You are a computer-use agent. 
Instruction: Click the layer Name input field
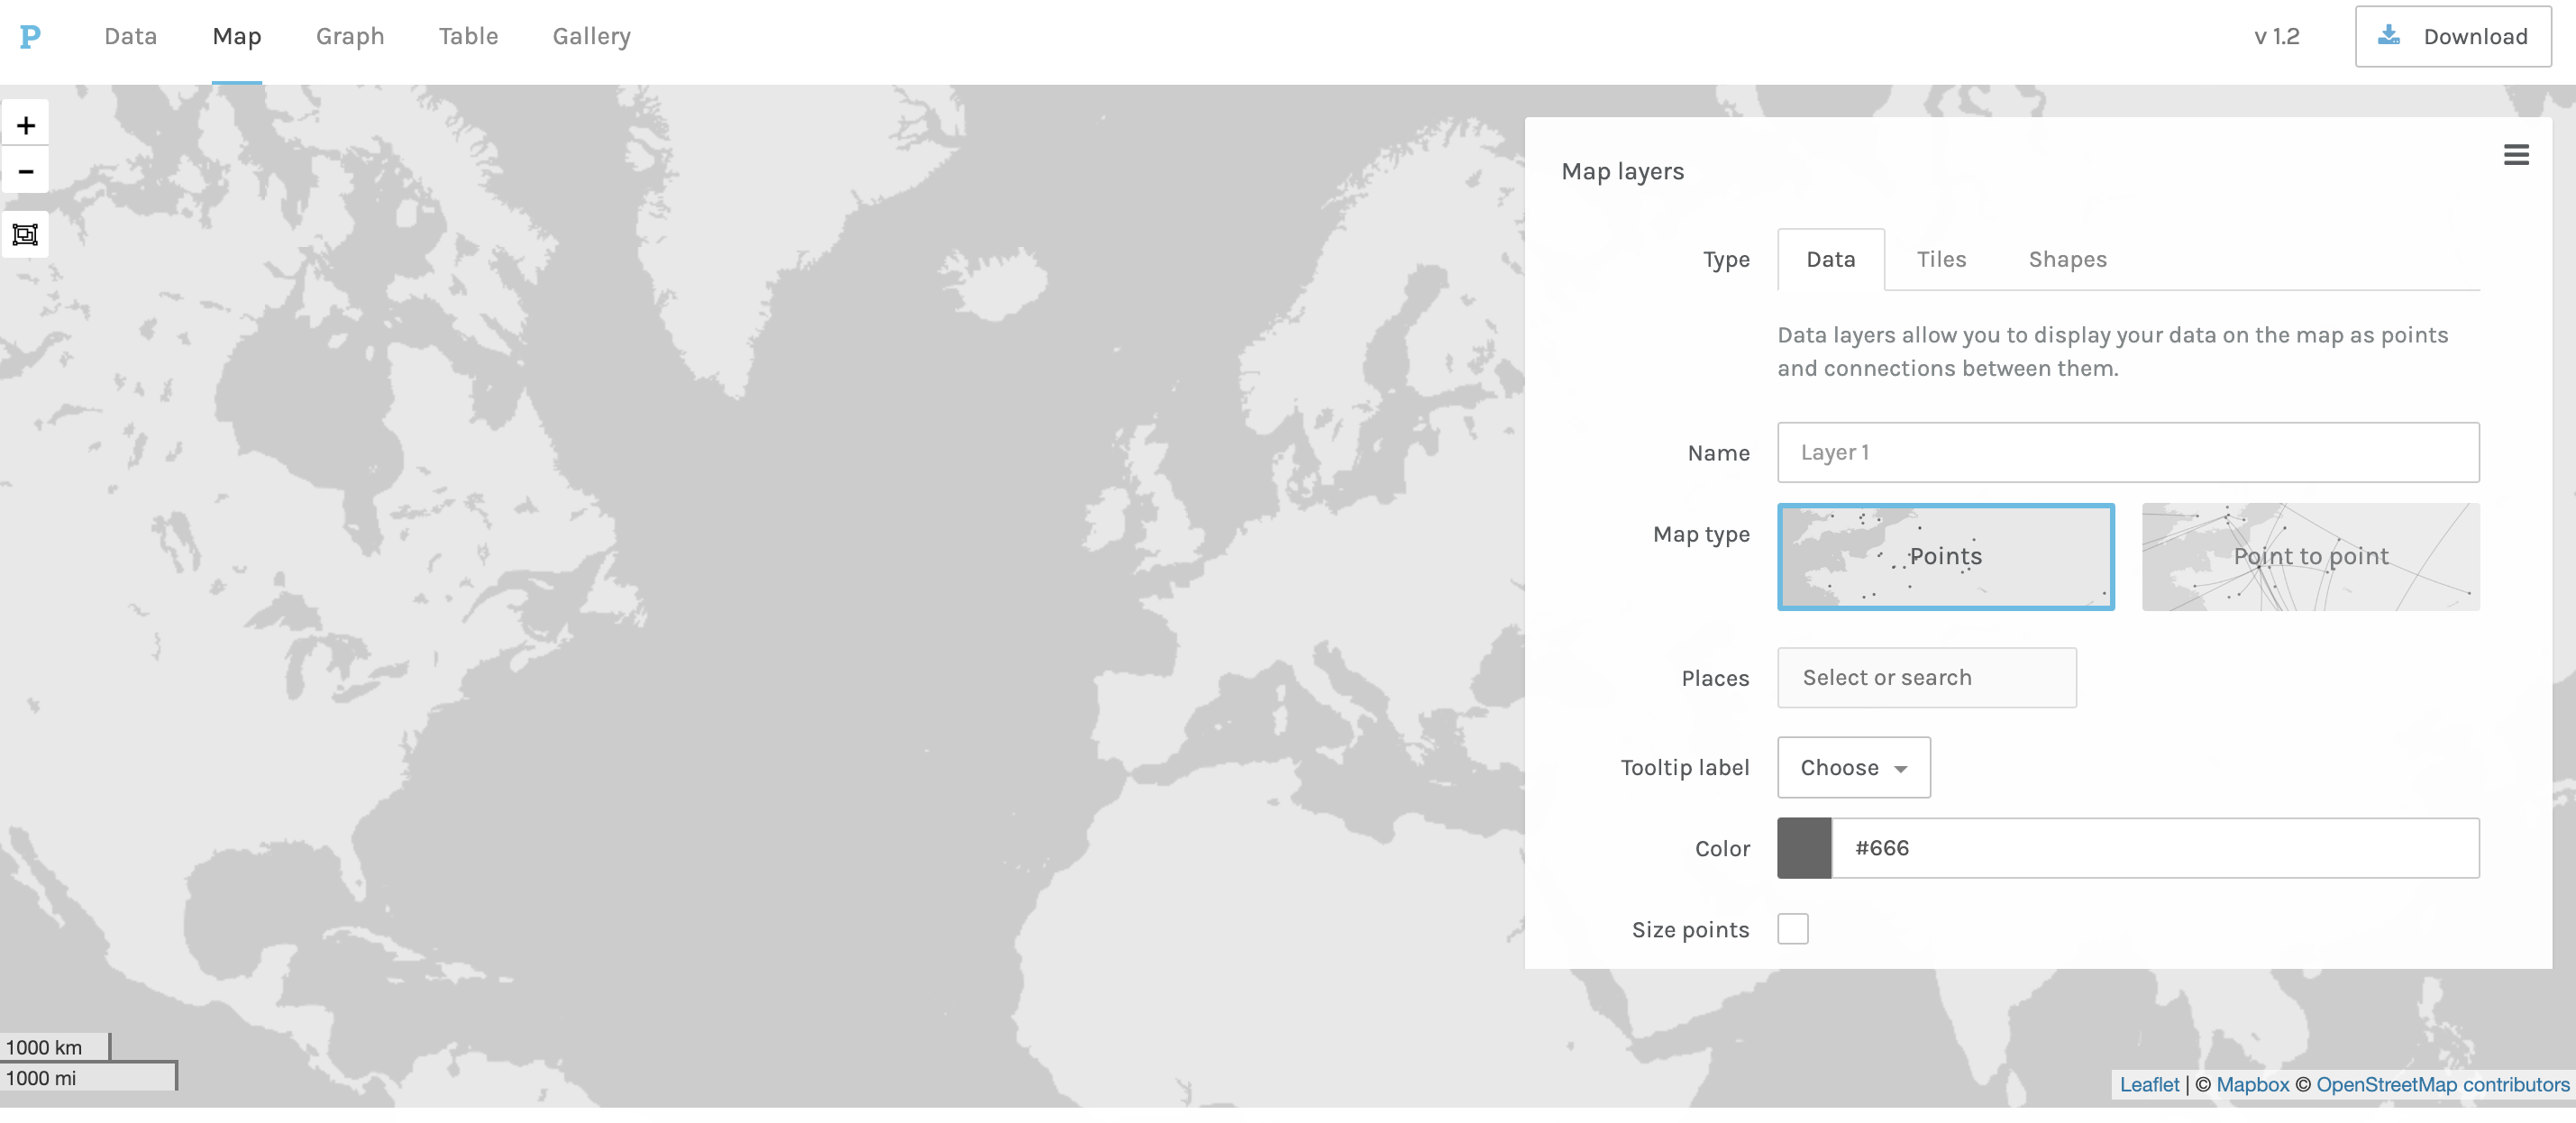(x=2127, y=453)
